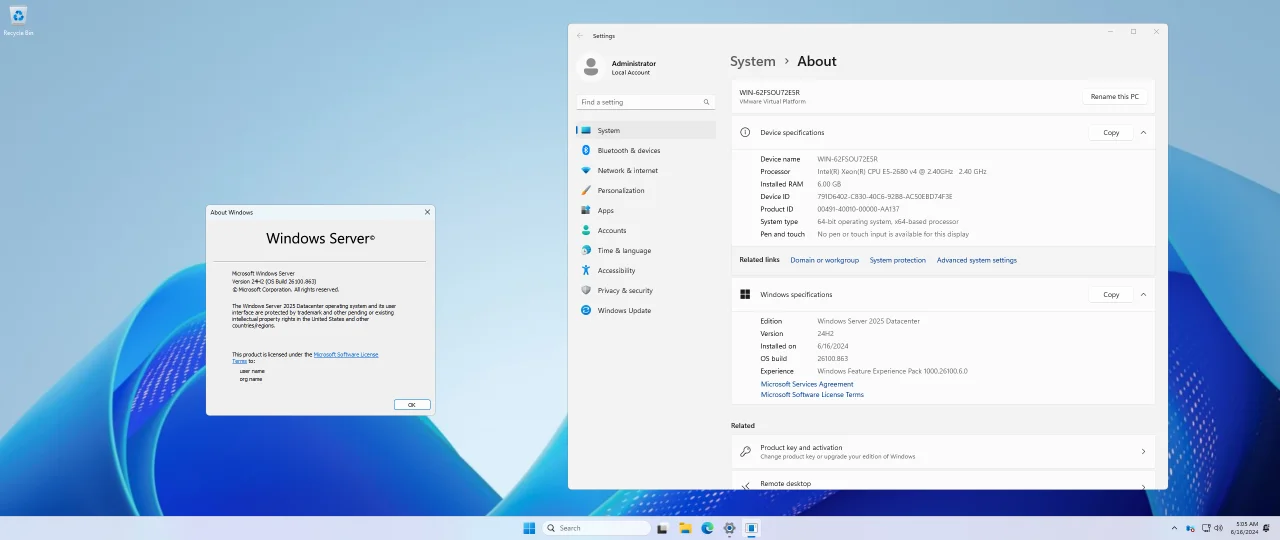Open Task View from the taskbar
The width and height of the screenshot is (1280, 540).
tap(662, 528)
